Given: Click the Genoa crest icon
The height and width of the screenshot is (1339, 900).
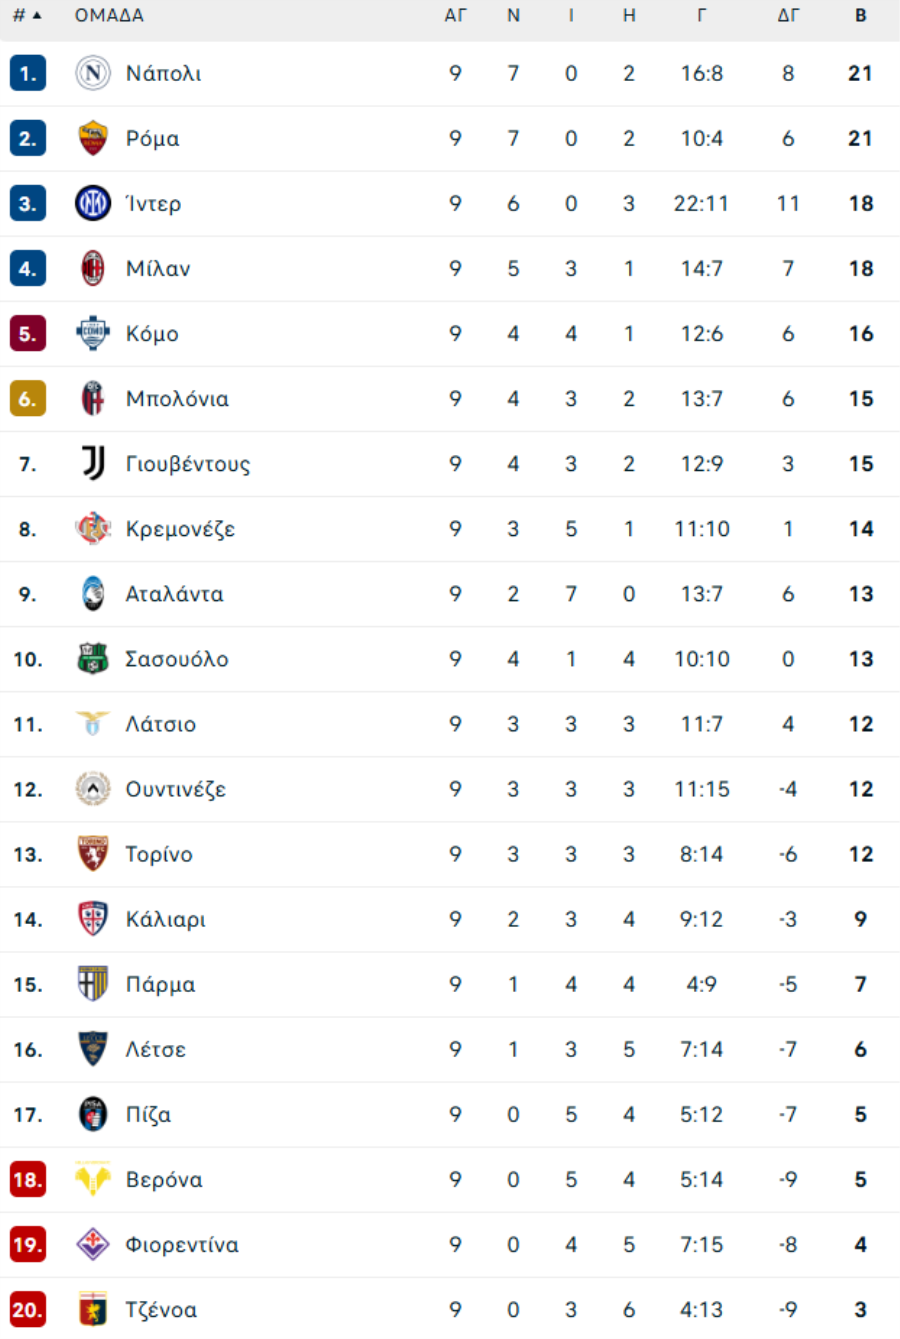Looking at the screenshot, I should point(93,1309).
